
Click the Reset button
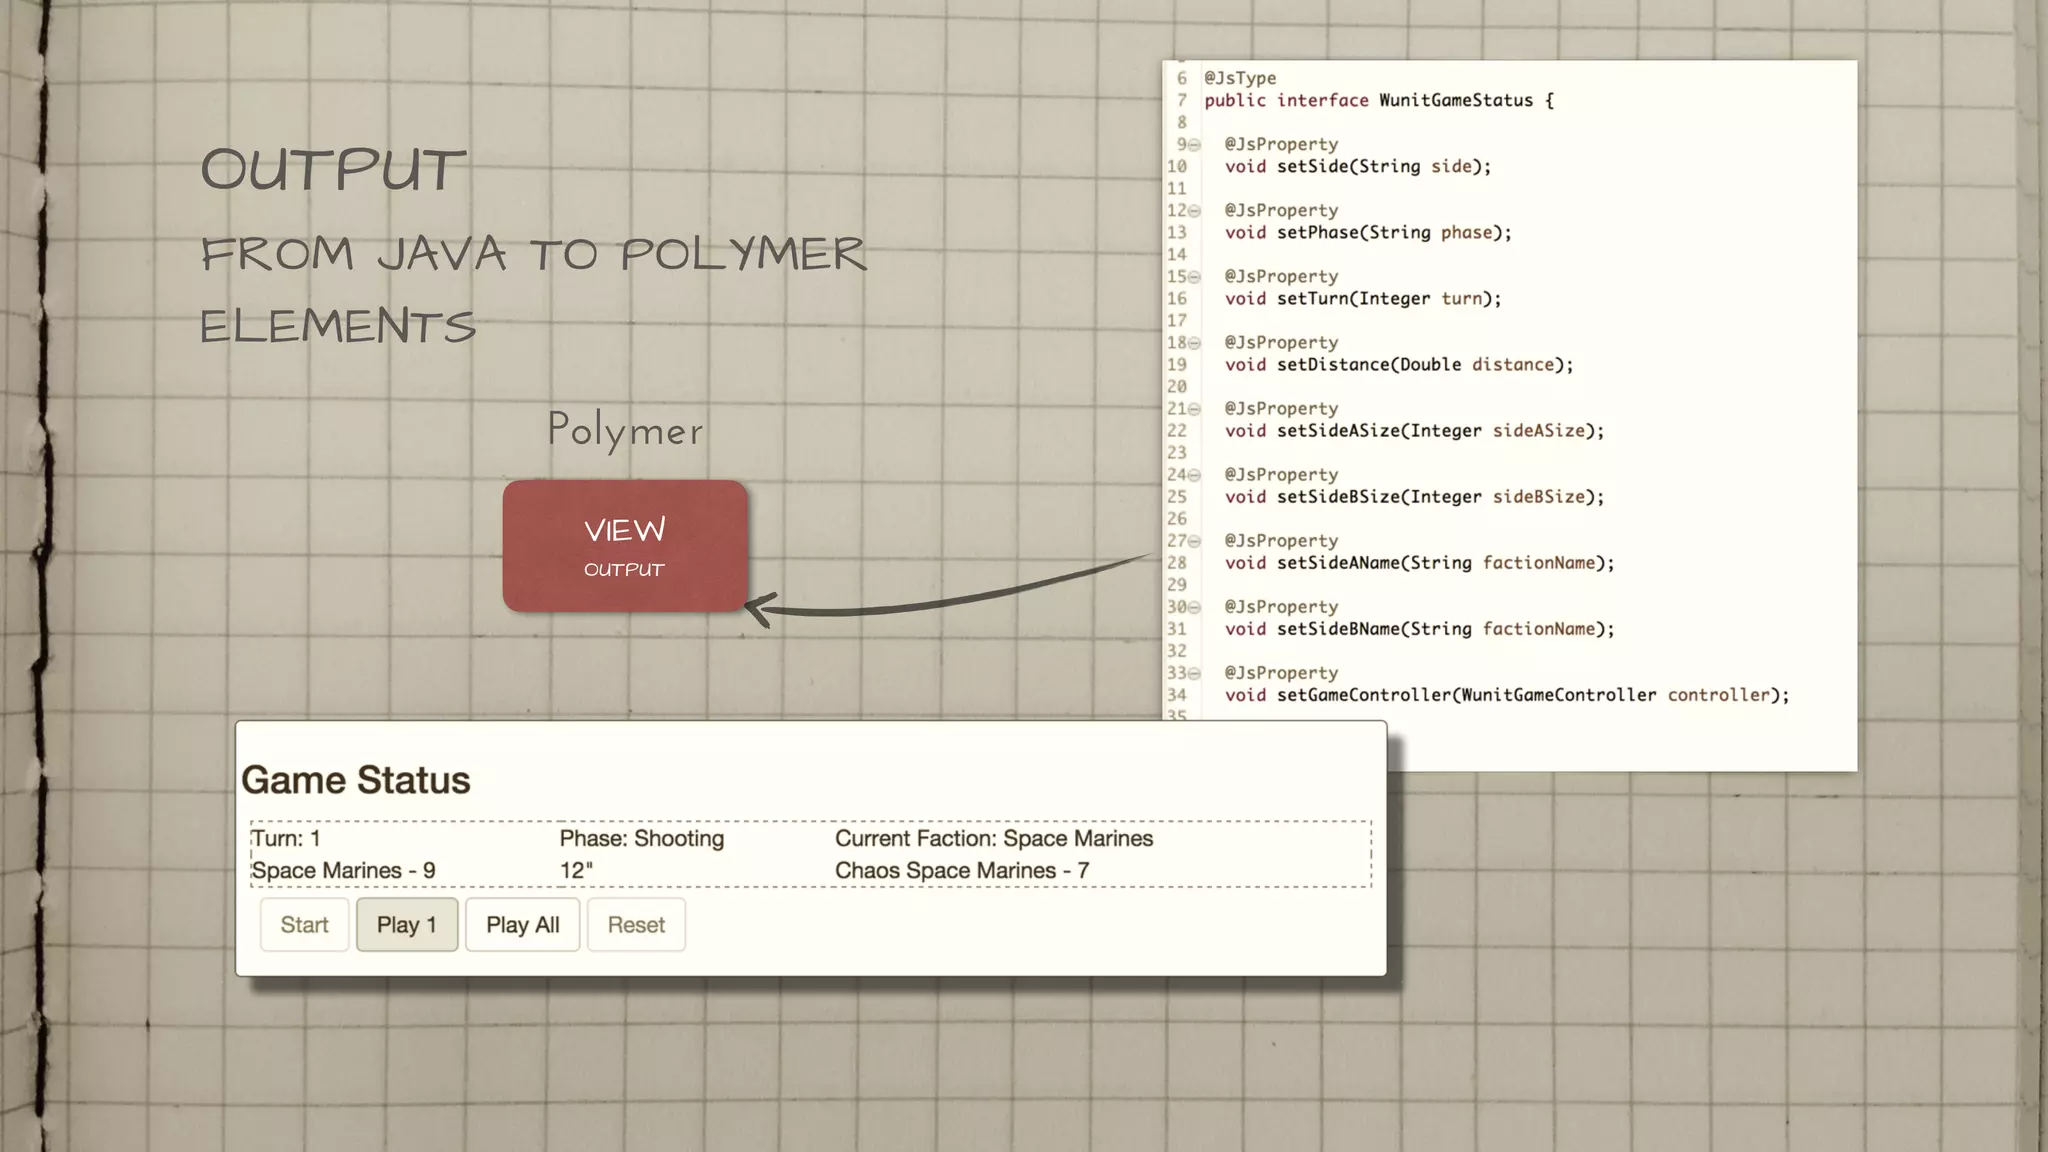coord(636,925)
